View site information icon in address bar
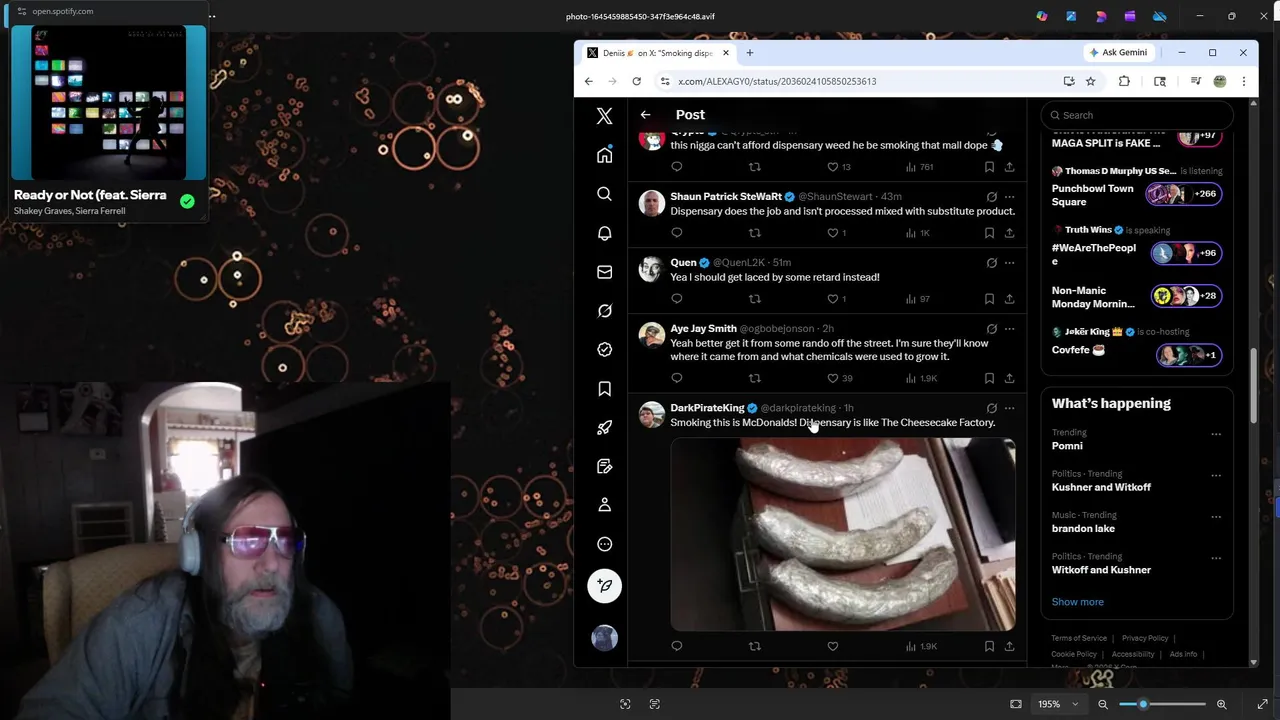The height and width of the screenshot is (720, 1280). click(665, 81)
